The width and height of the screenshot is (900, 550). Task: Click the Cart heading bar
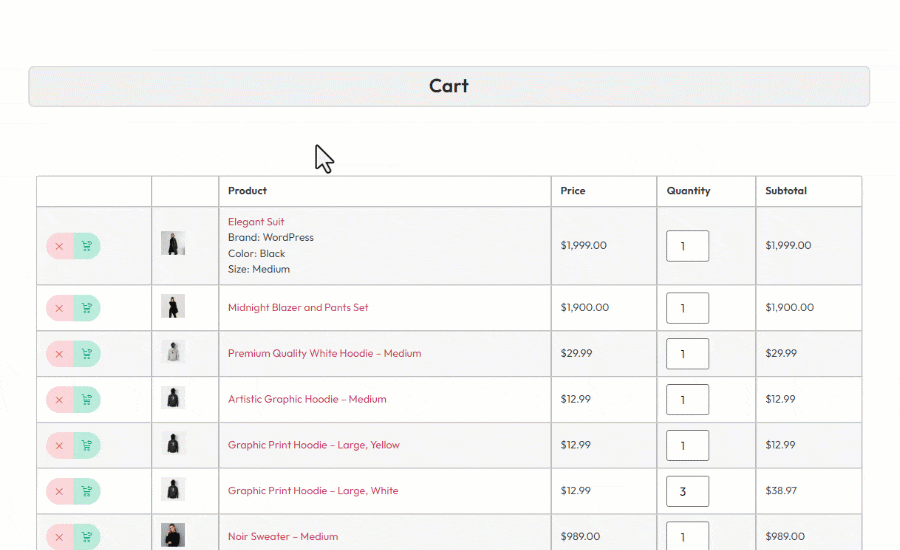click(449, 86)
